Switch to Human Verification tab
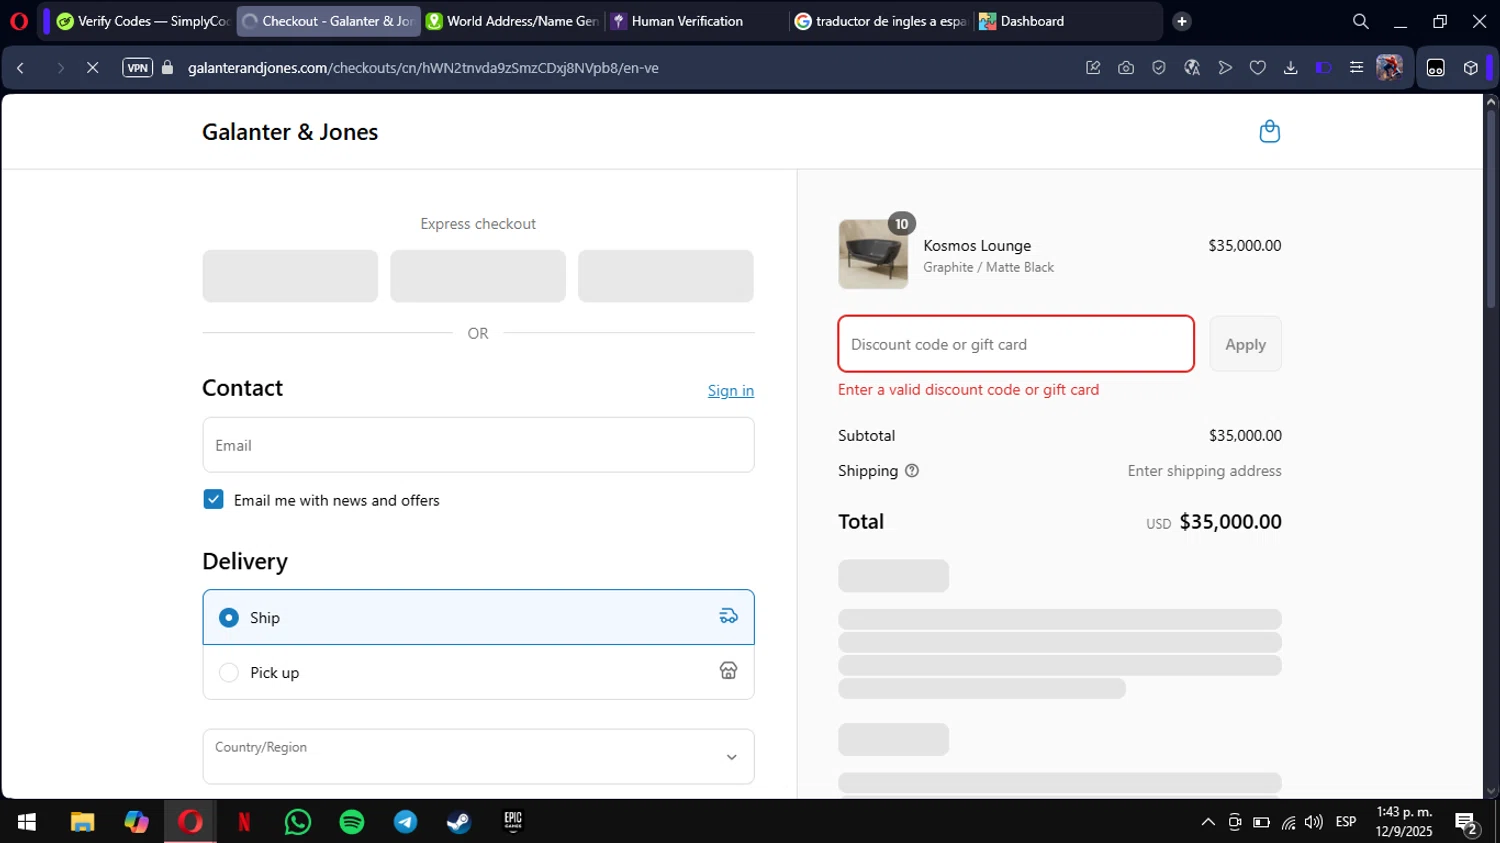 696,21
